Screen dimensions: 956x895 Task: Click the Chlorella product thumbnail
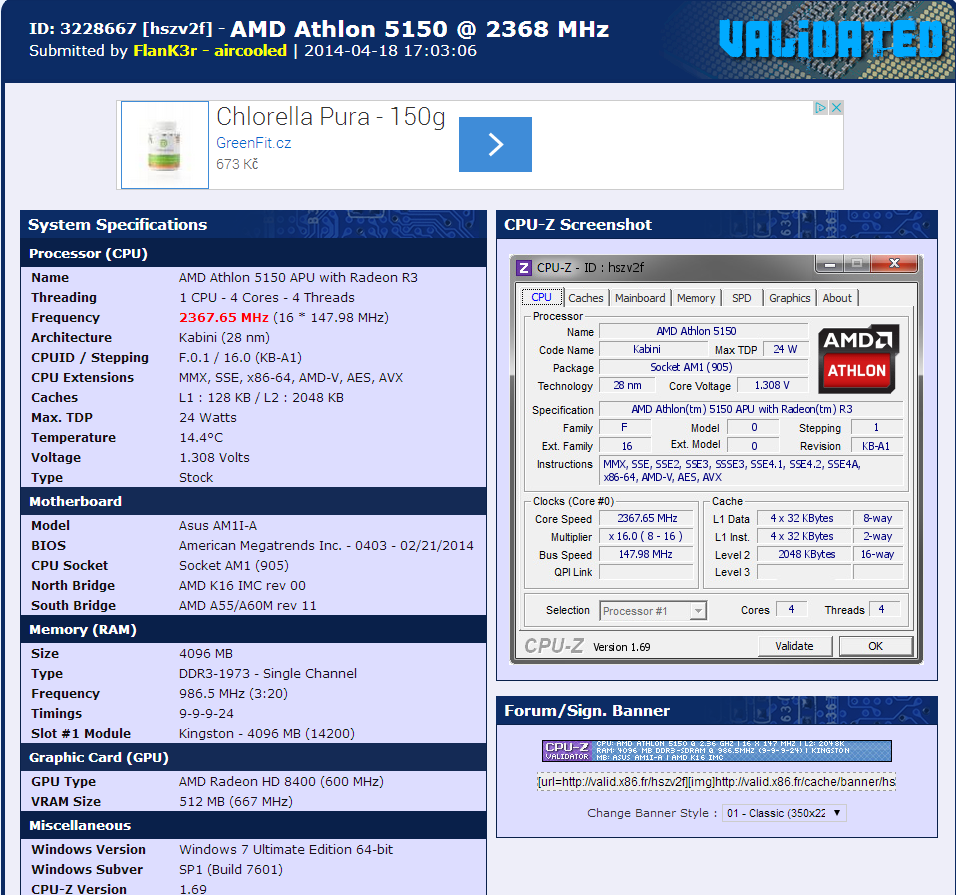pos(165,145)
